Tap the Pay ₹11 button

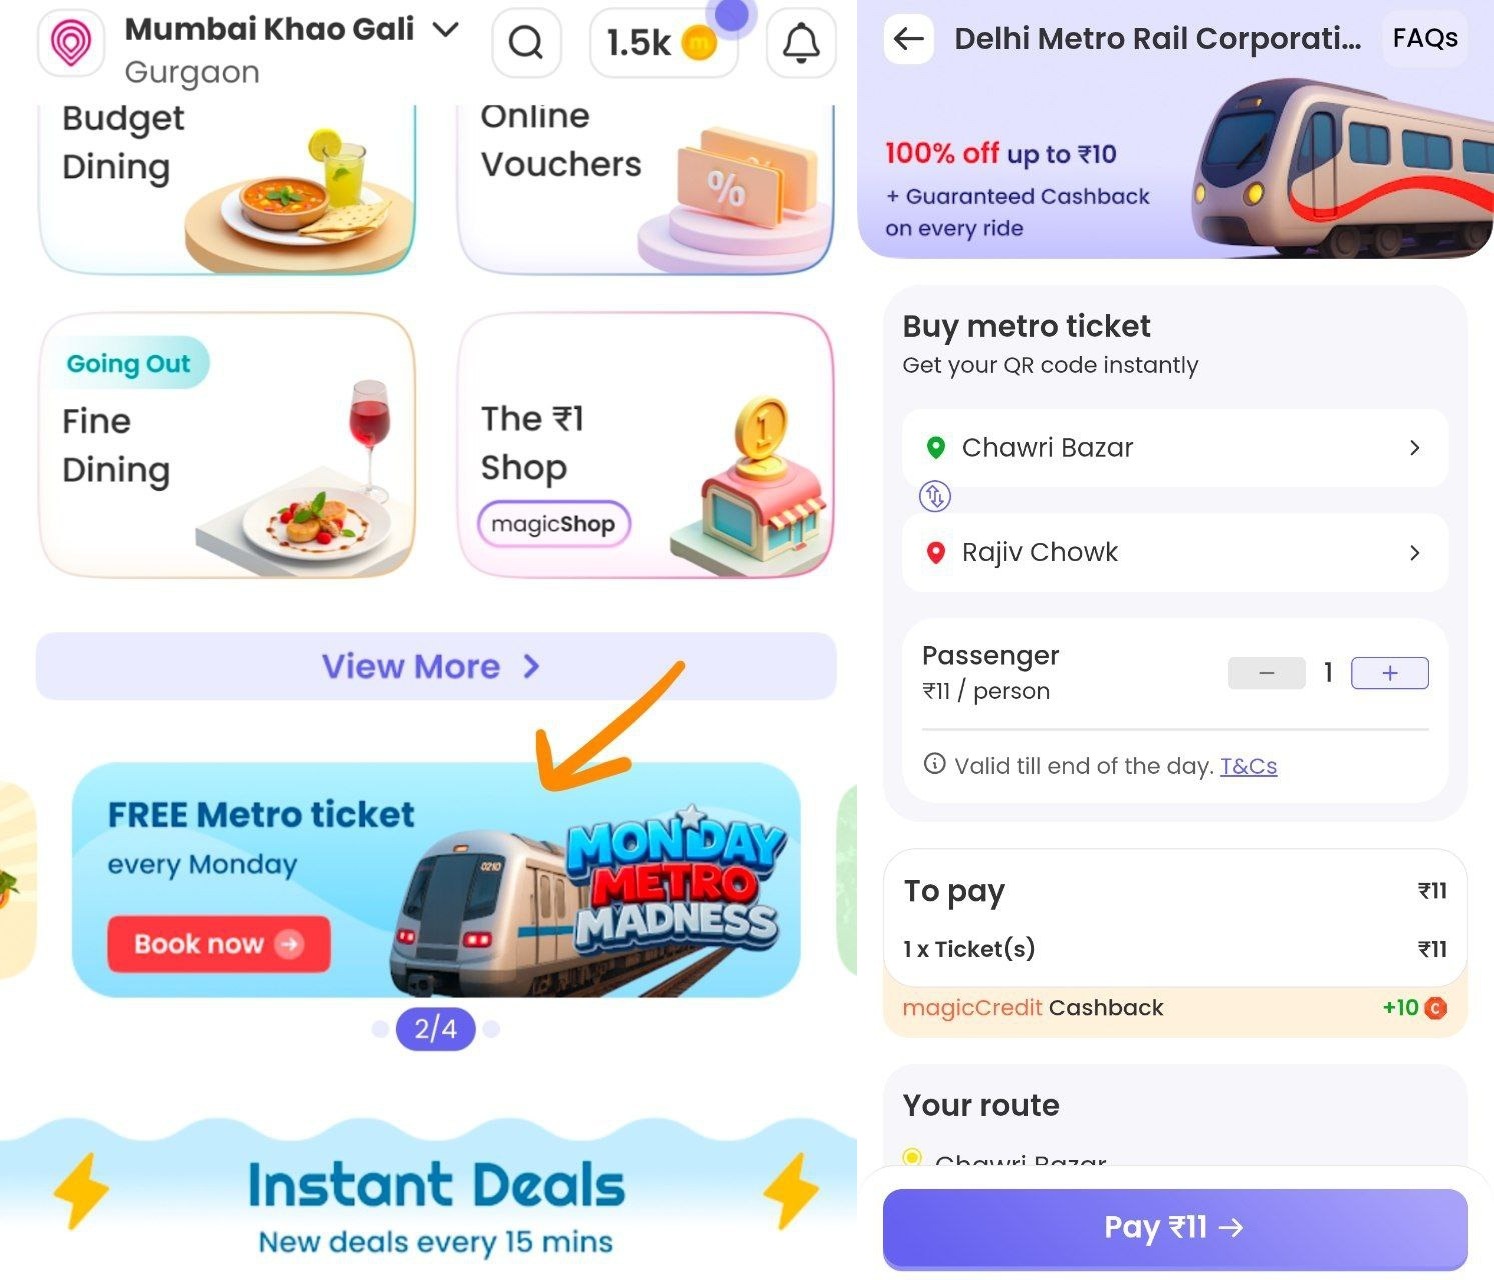1175,1228
